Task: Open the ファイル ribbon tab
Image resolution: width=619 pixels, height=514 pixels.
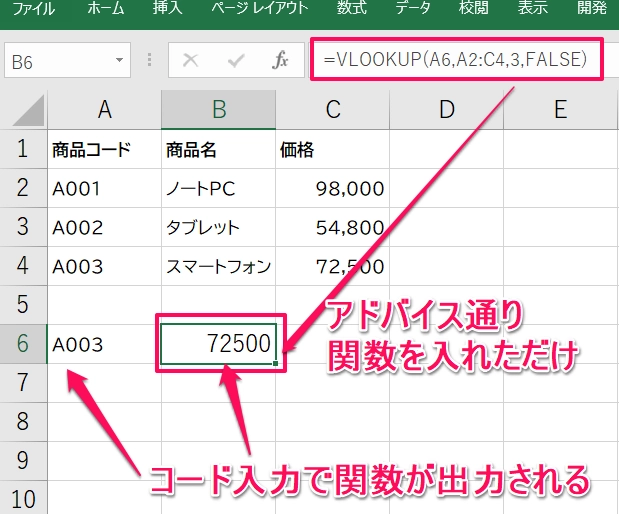Action: pos(34,9)
